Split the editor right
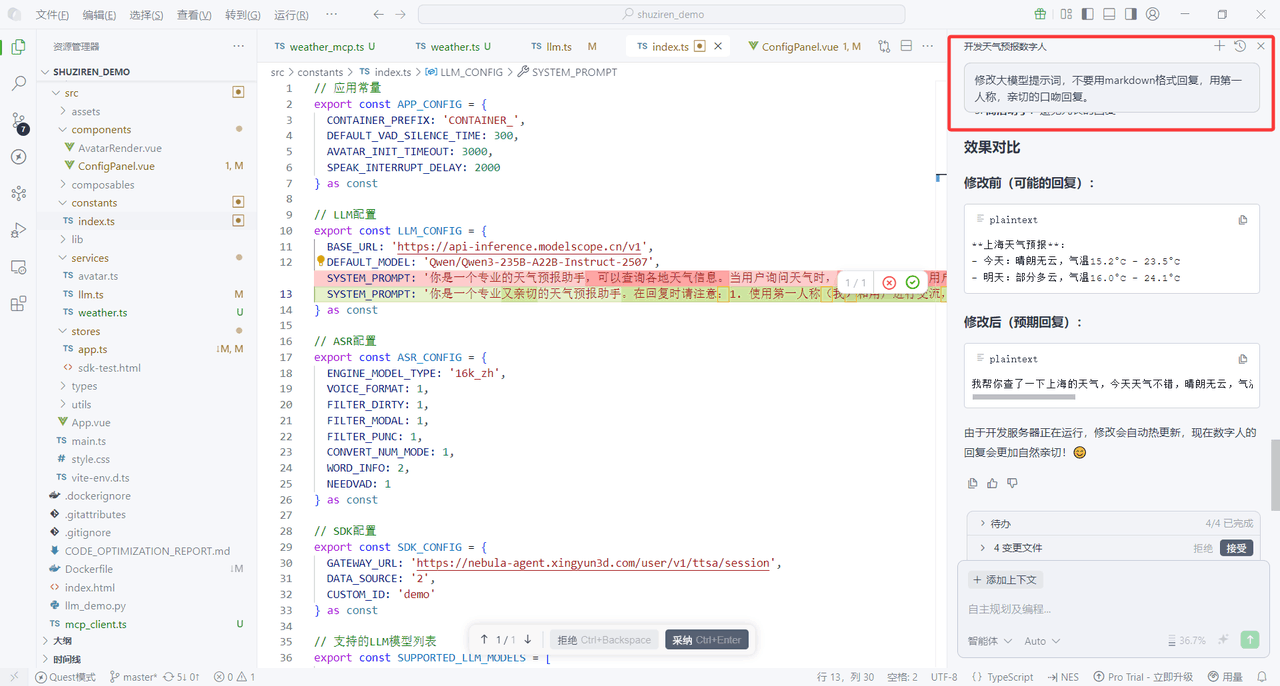 pyautogui.click(x=906, y=46)
